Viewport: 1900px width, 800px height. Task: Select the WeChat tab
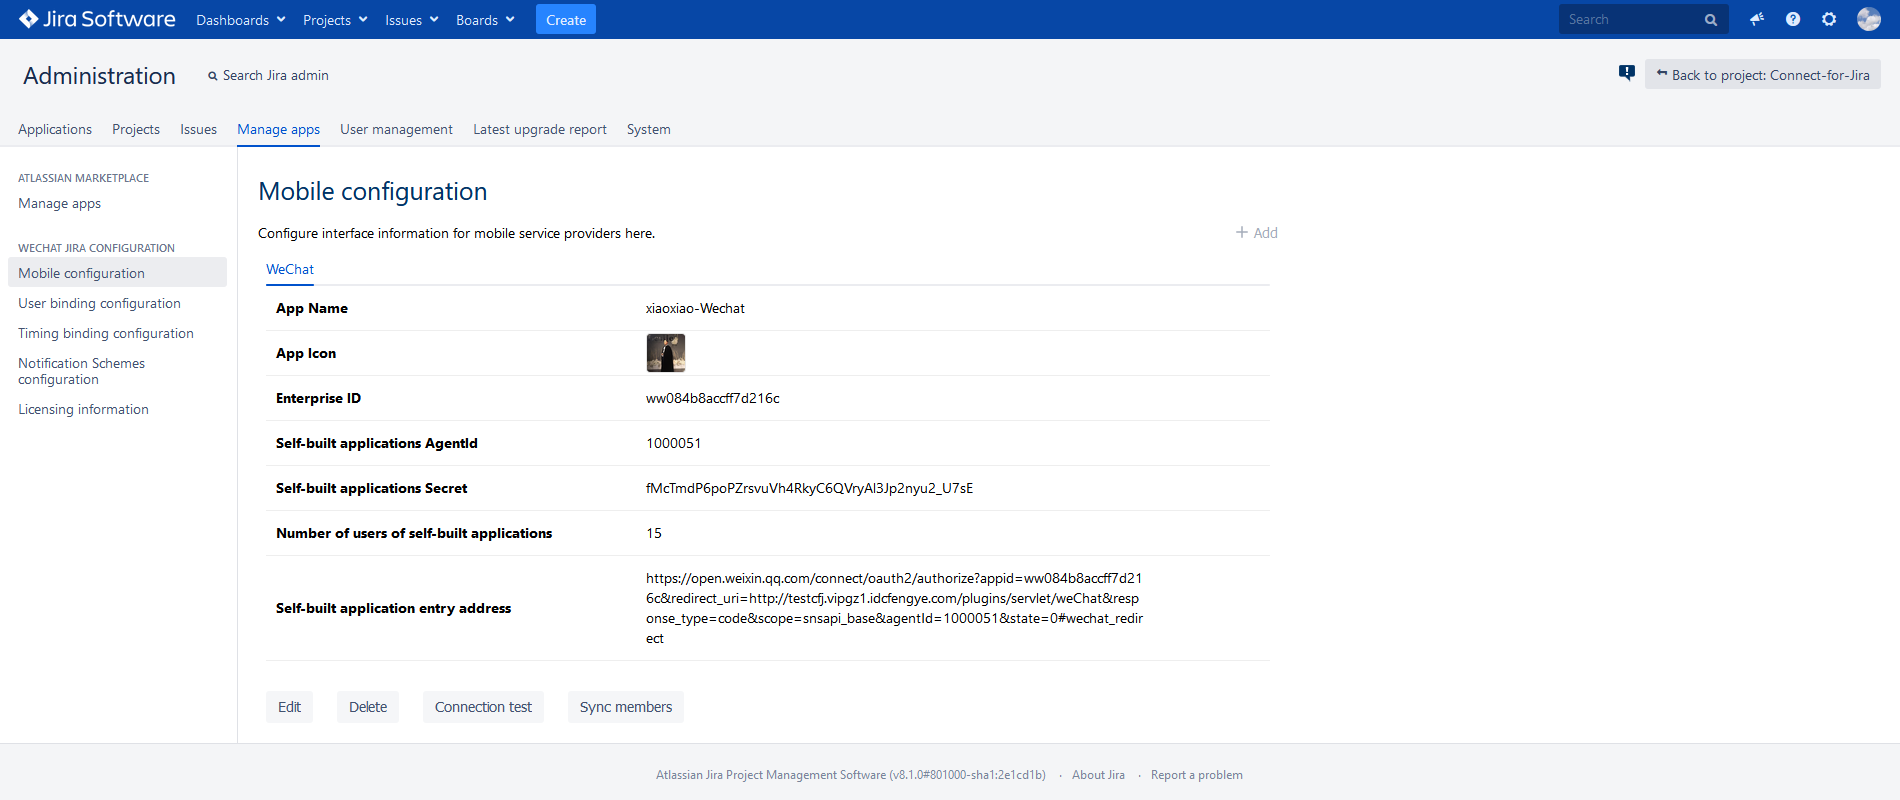click(290, 269)
